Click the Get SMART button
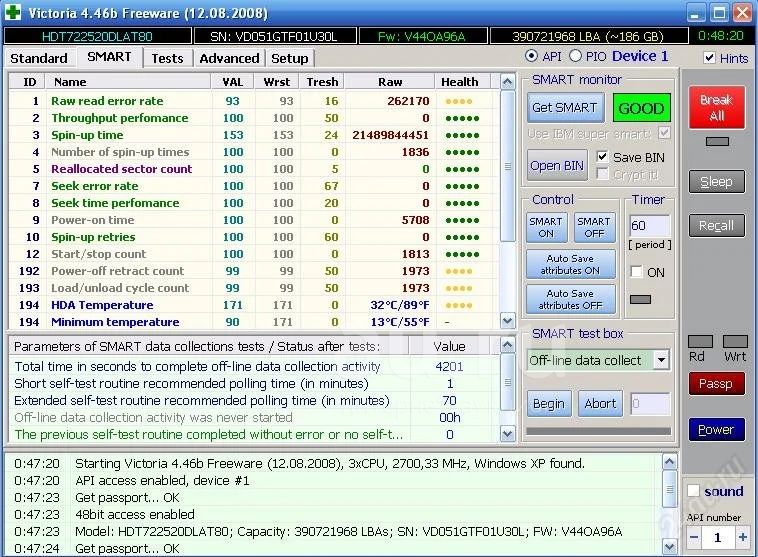This screenshot has height=557, width=758. [565, 108]
